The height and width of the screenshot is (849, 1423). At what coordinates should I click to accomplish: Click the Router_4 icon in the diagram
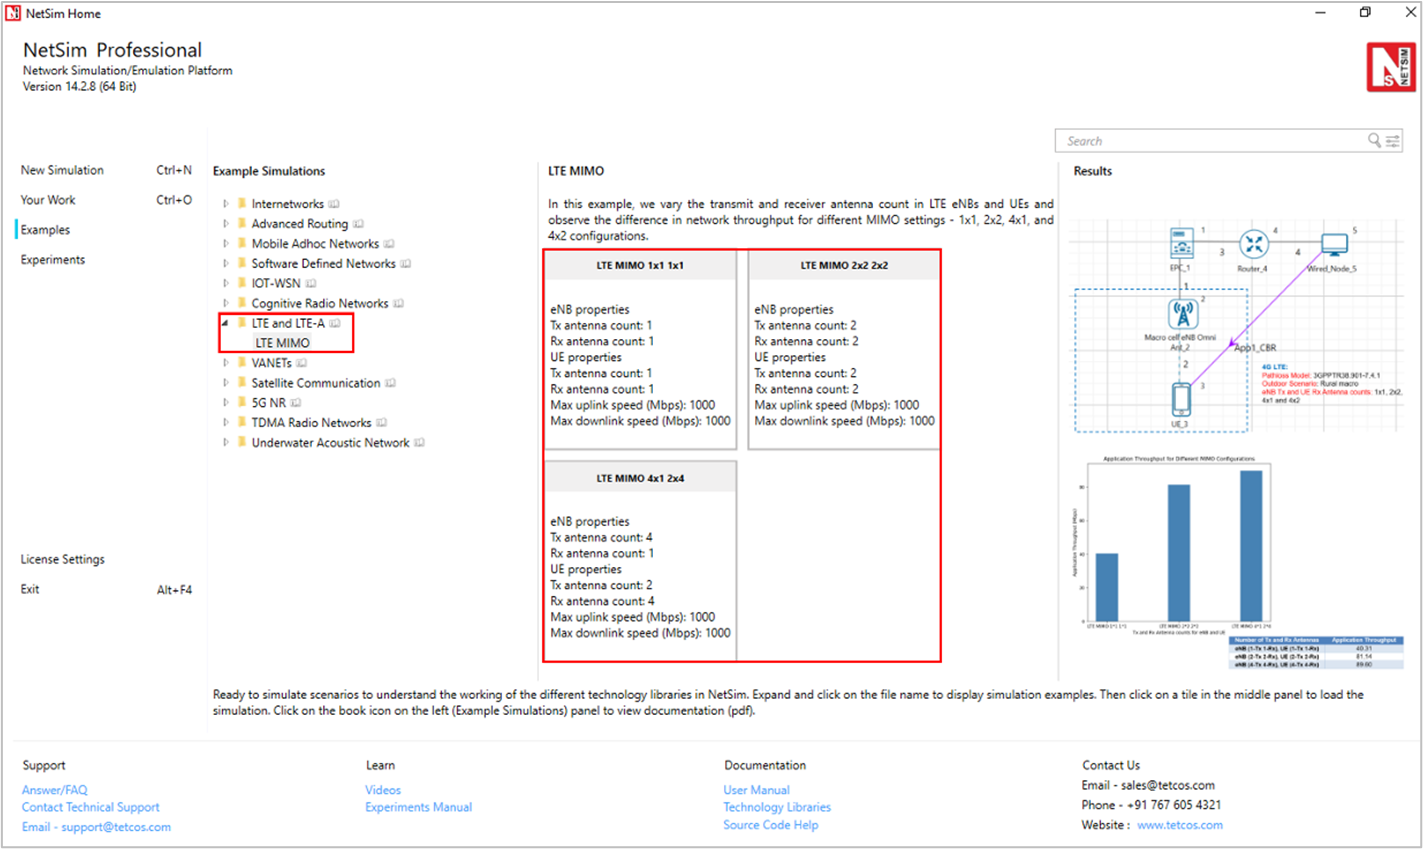pyautogui.click(x=1253, y=244)
